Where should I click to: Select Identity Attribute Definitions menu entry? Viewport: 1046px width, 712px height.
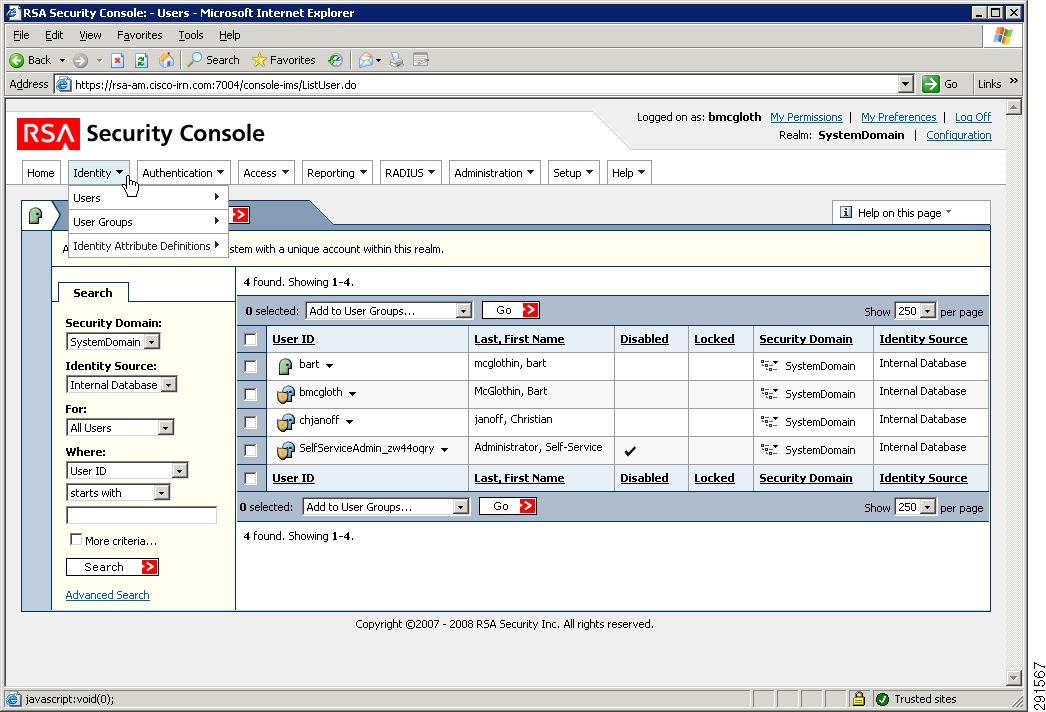[x=148, y=246]
